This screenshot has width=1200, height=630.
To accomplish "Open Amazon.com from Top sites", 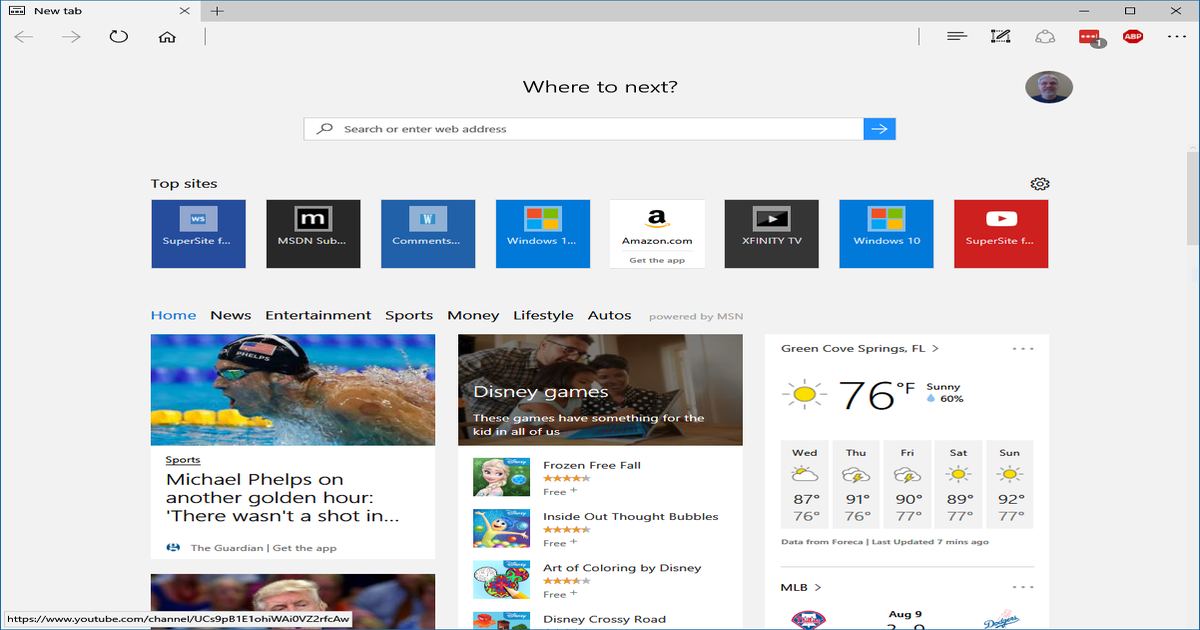I will click(657, 233).
